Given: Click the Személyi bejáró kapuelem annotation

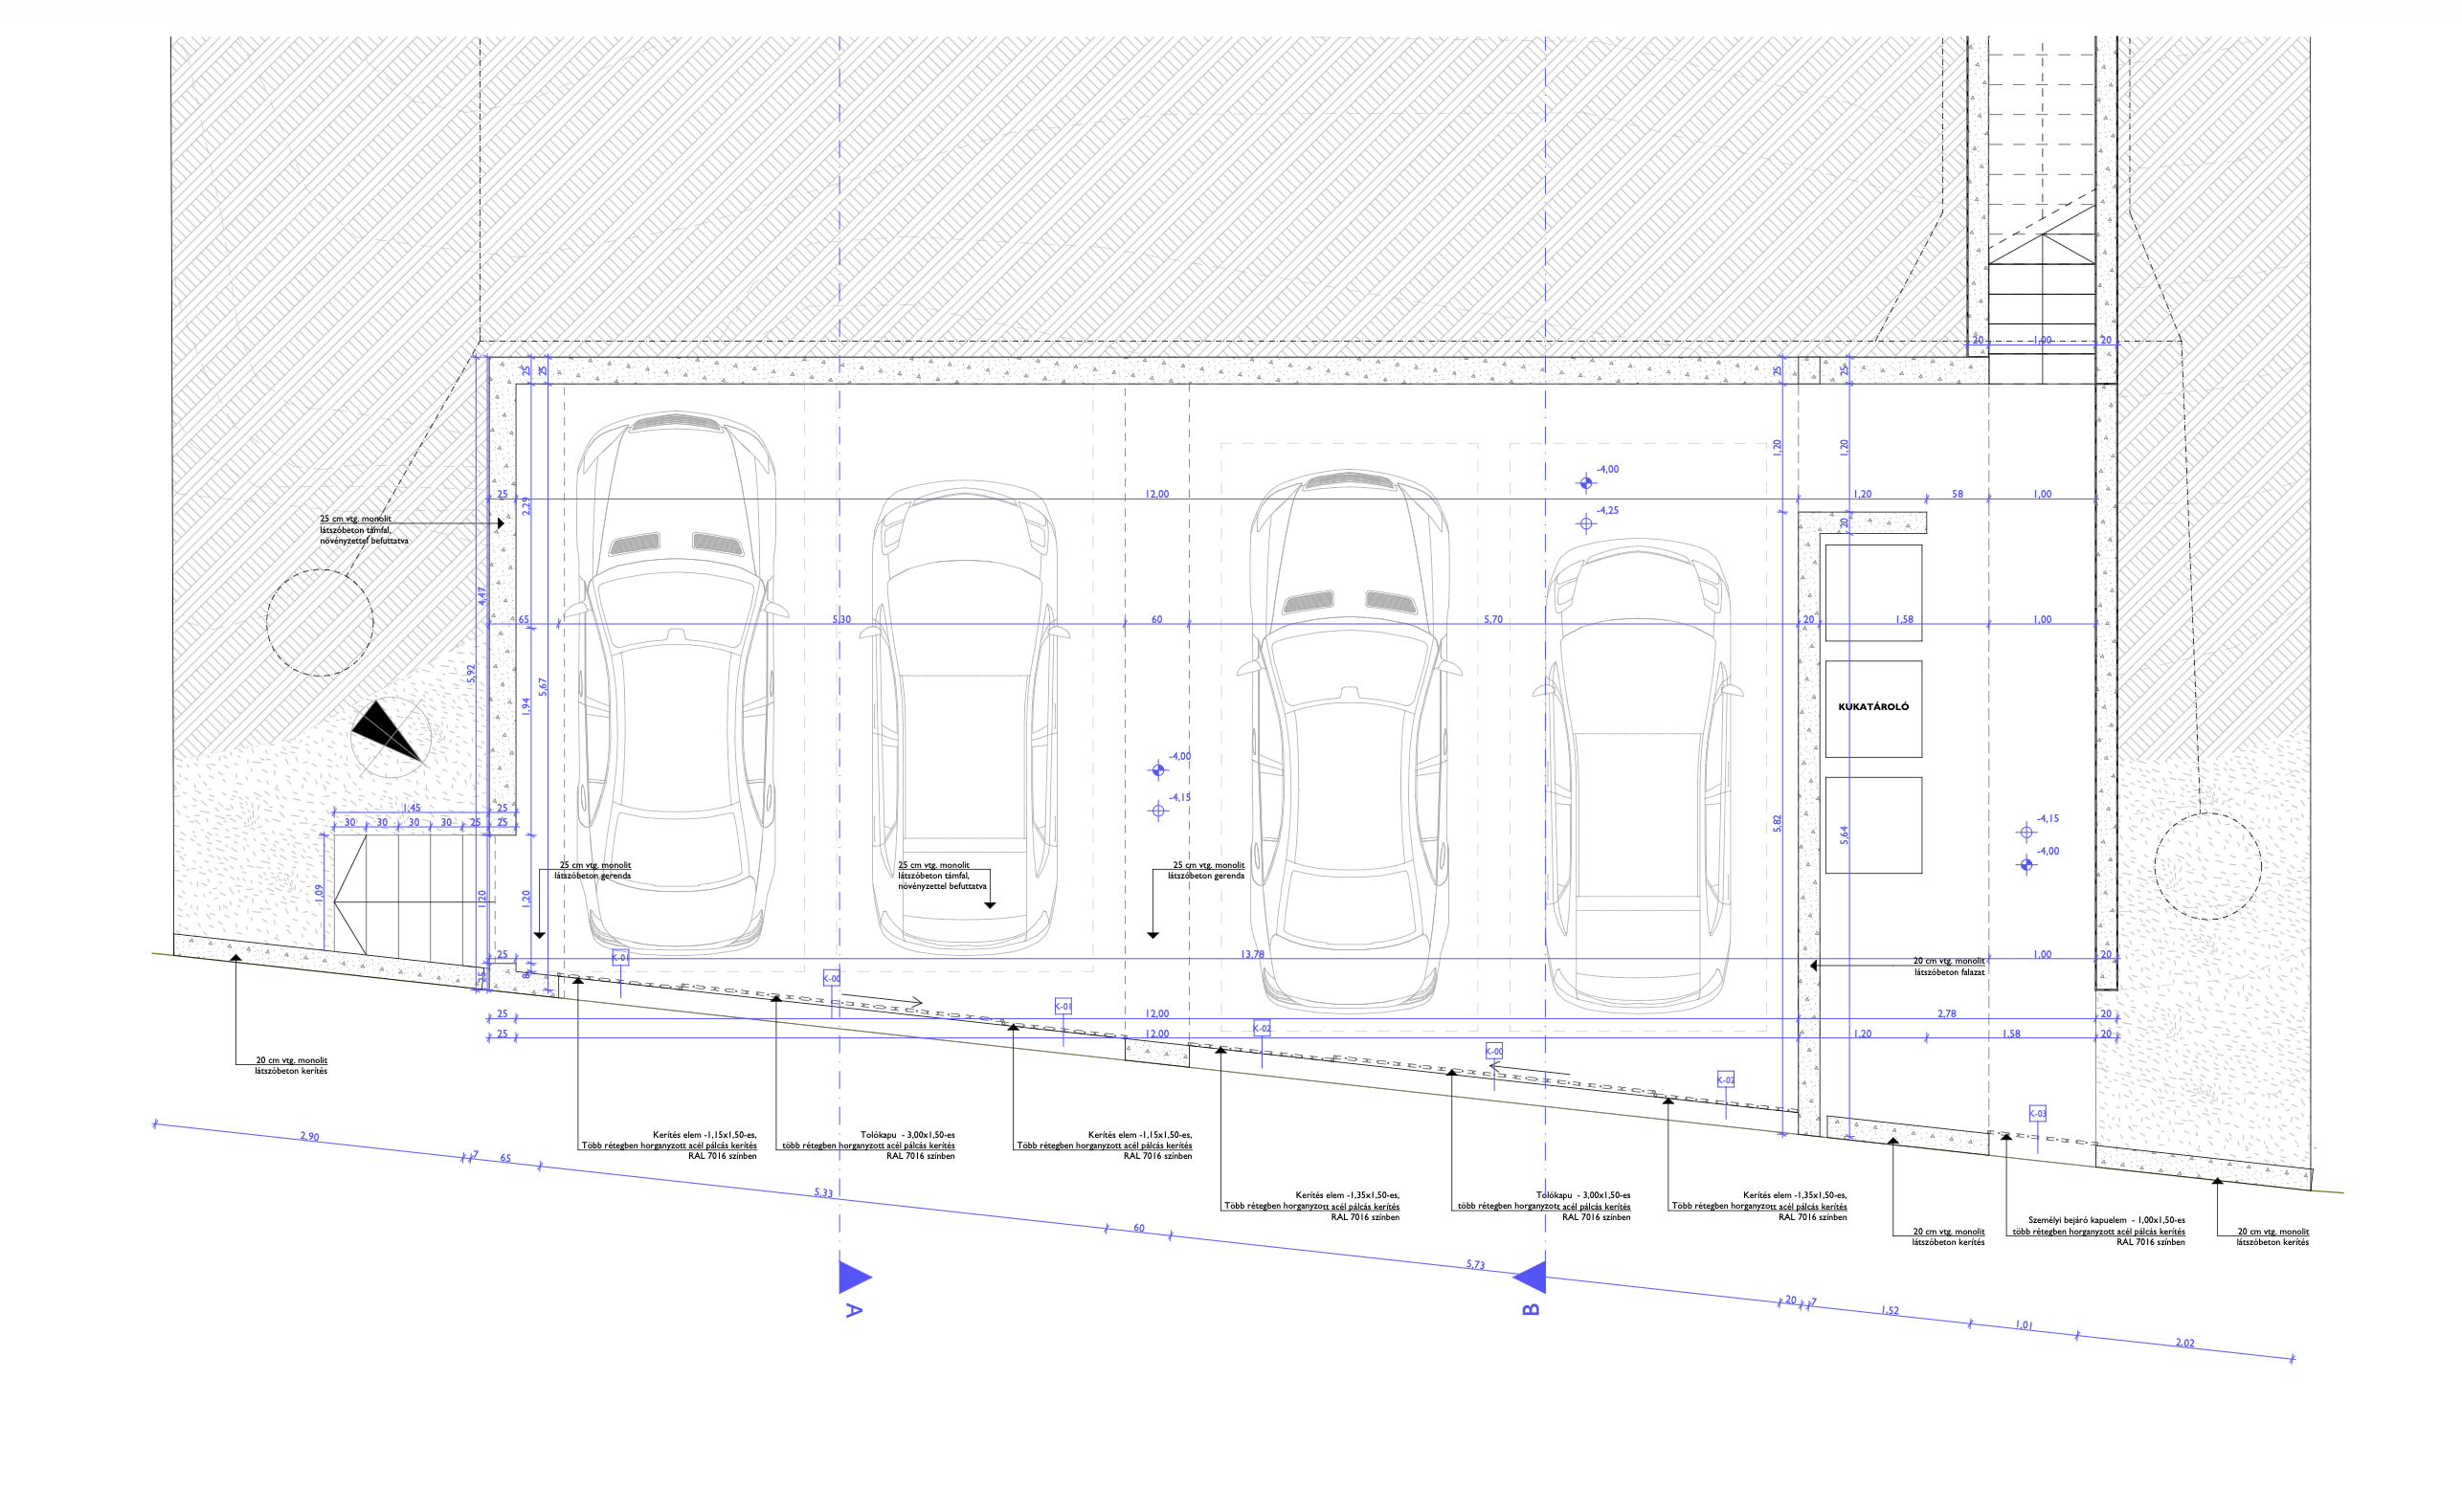Looking at the screenshot, I should click(2106, 1220).
